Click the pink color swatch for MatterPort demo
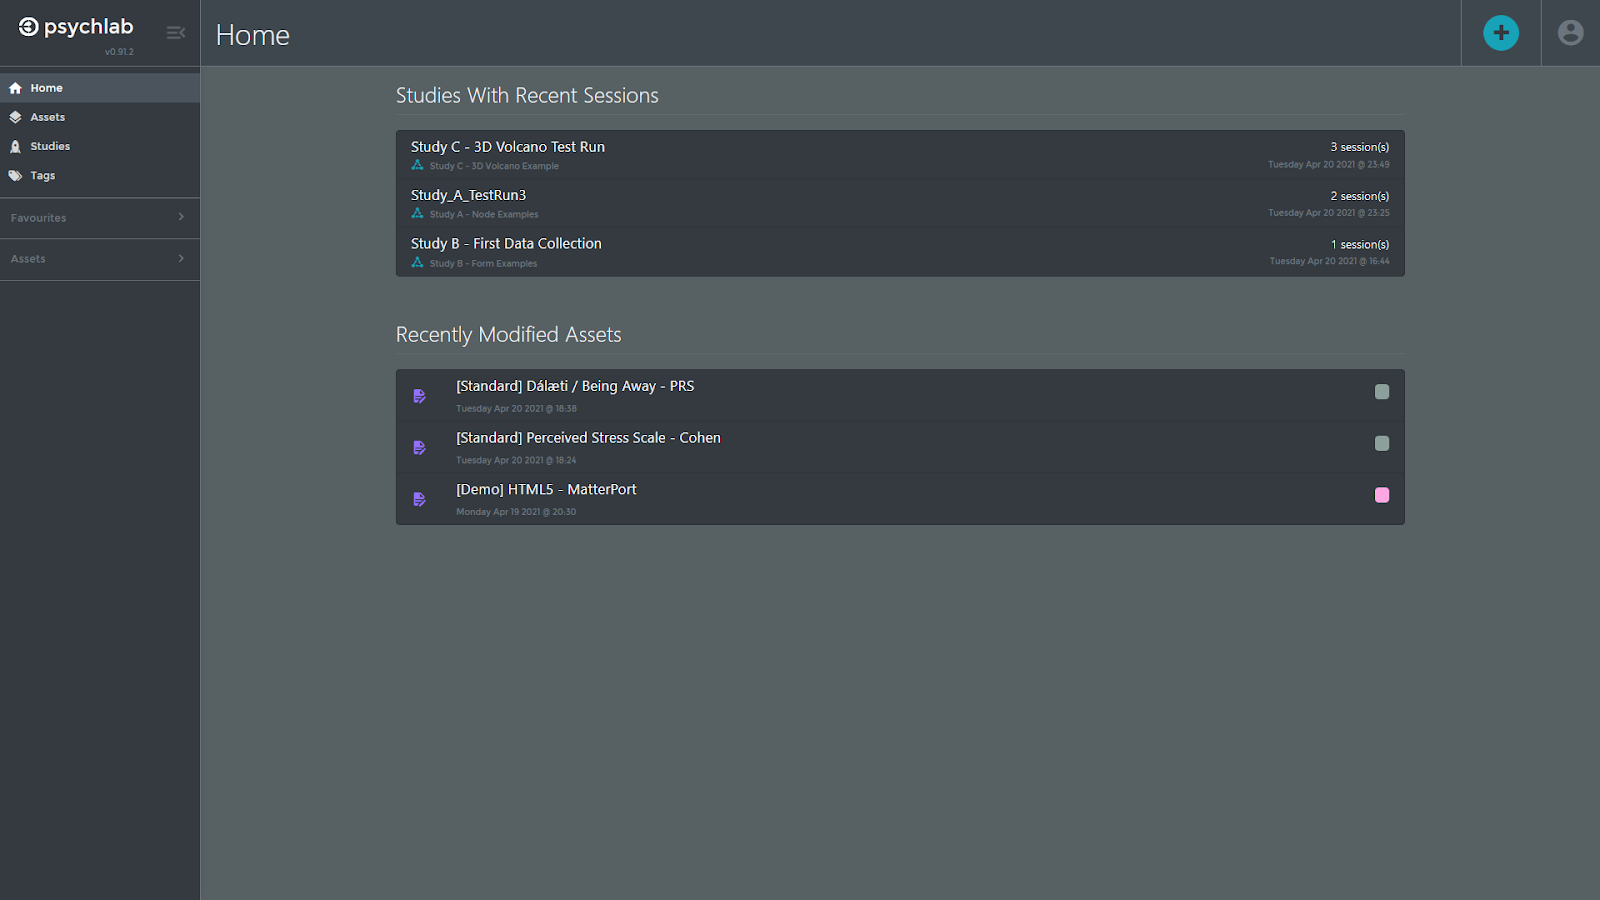 coord(1382,495)
